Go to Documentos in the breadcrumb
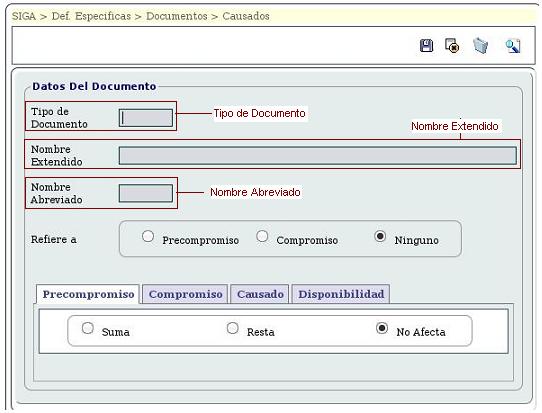Viewport: 542px width, 413px height. pyautogui.click(x=177, y=16)
